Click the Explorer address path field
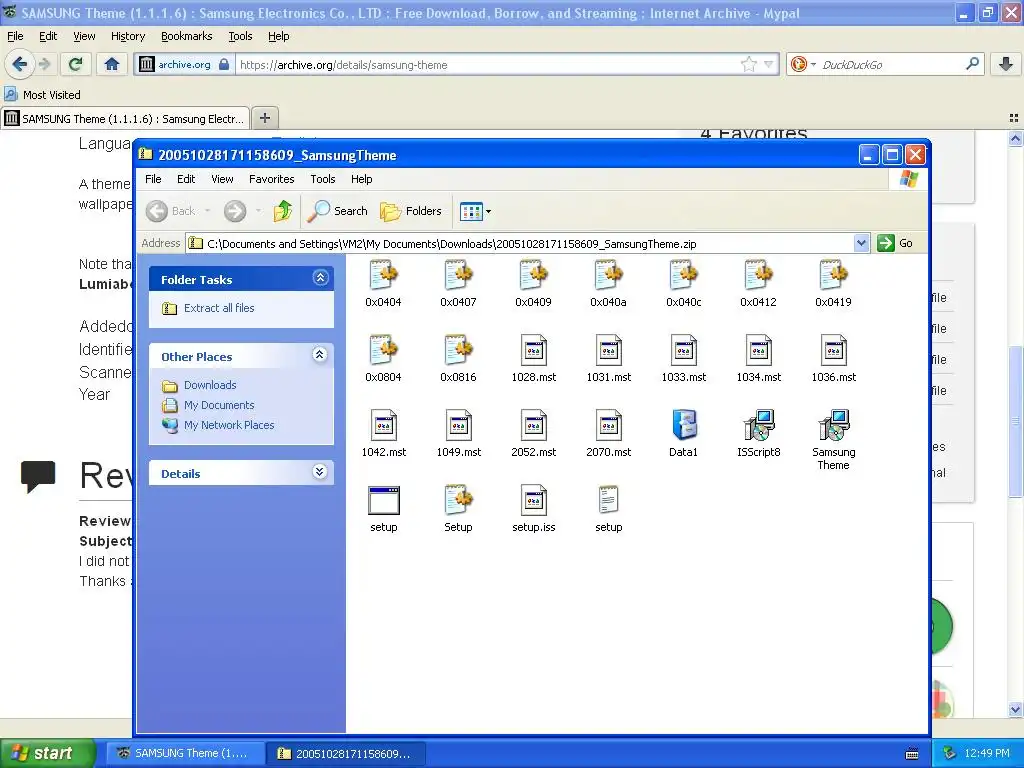The width and height of the screenshot is (1024, 768). [529, 244]
